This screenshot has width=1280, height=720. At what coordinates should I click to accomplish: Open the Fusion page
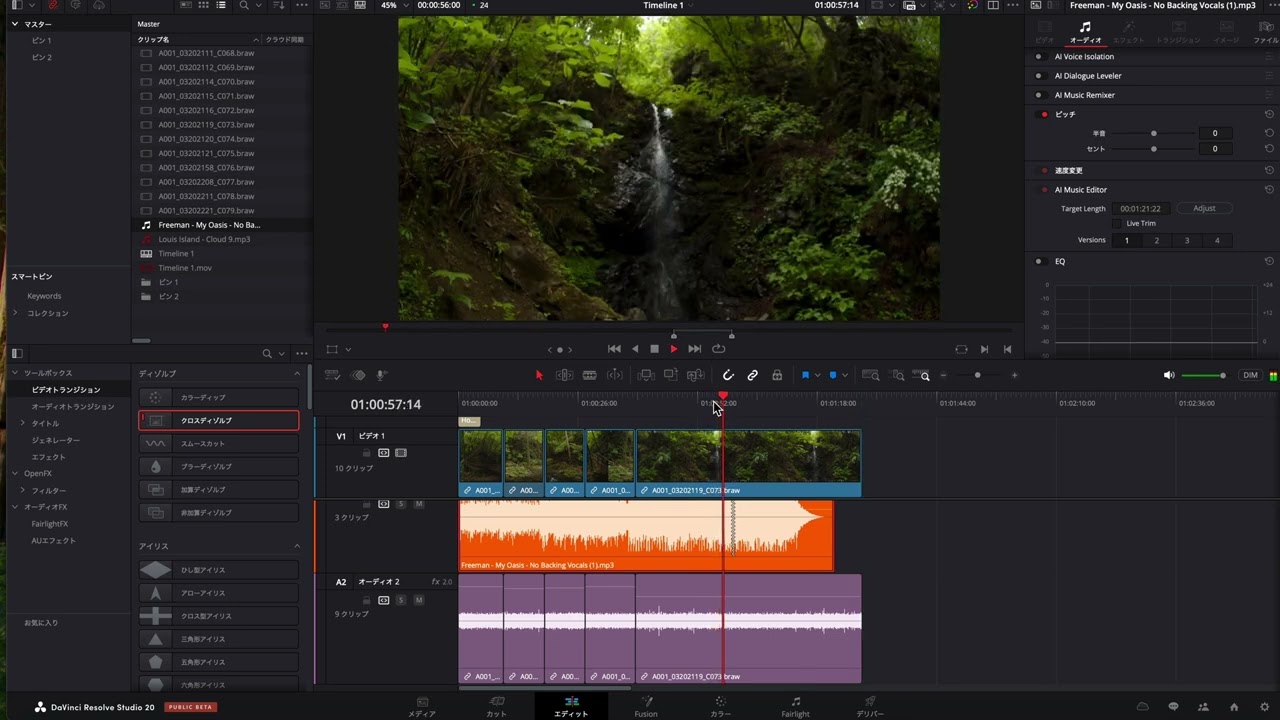point(646,706)
